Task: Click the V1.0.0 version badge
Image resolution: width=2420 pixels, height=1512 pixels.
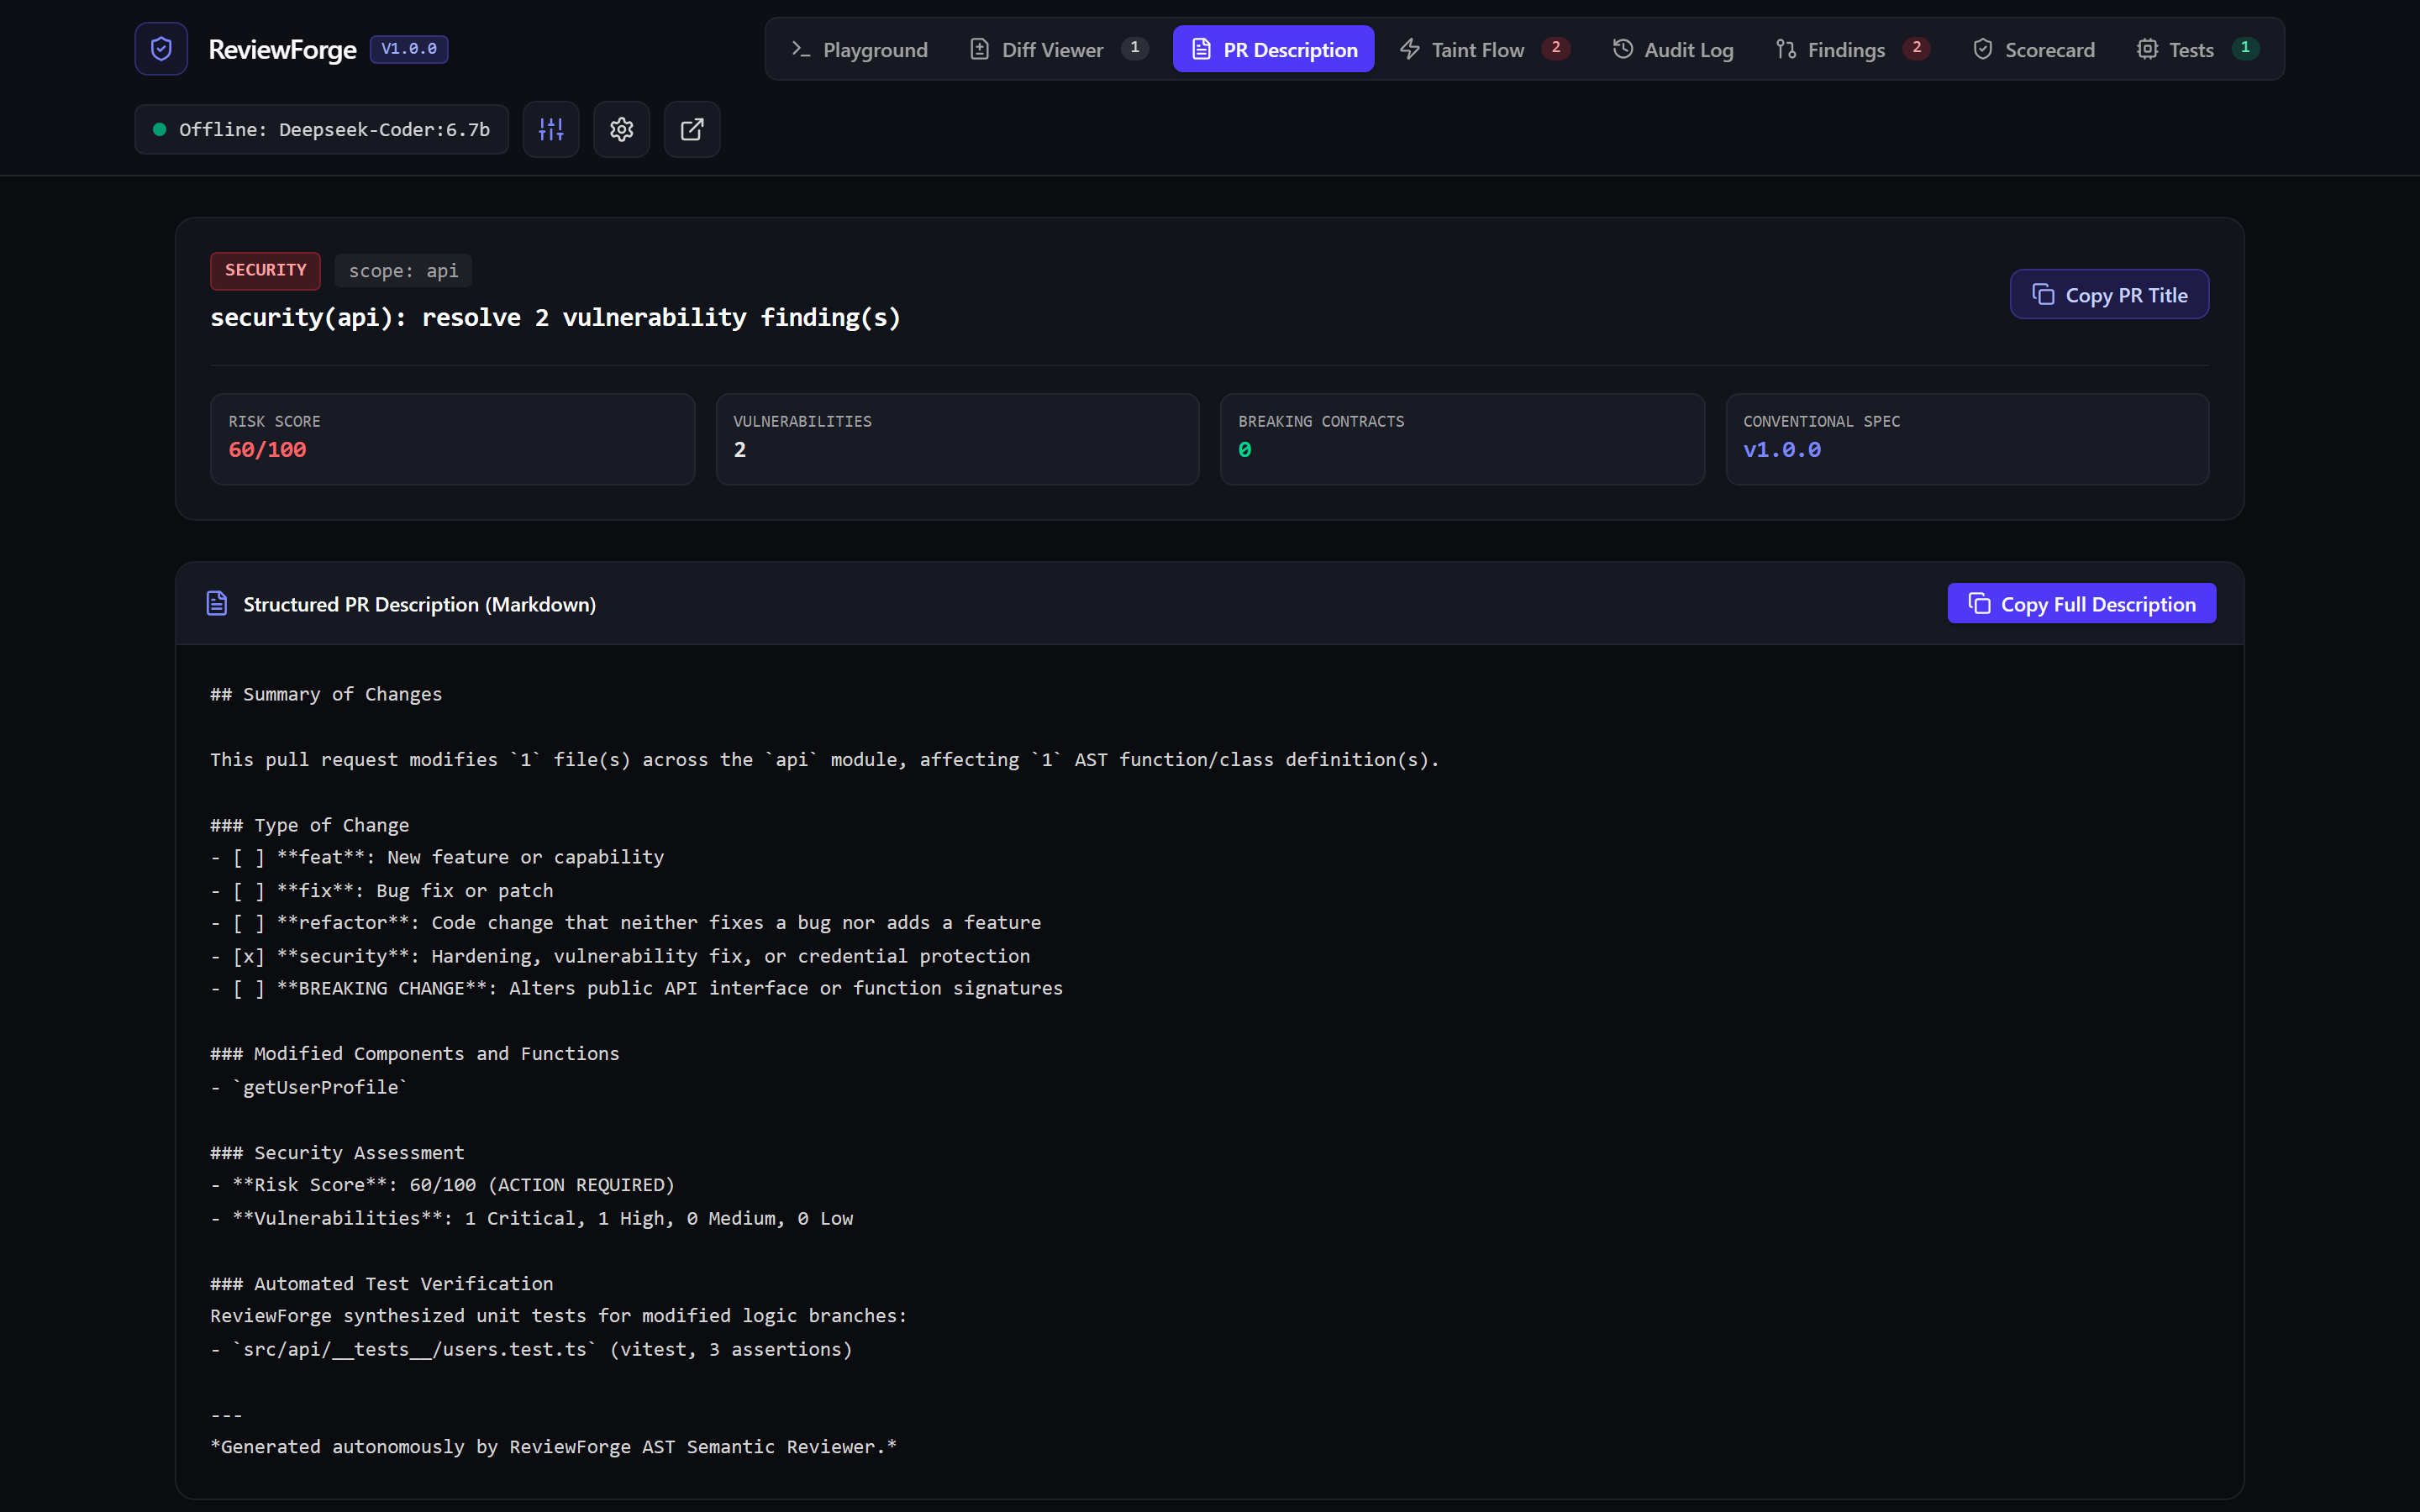Action: (409, 49)
